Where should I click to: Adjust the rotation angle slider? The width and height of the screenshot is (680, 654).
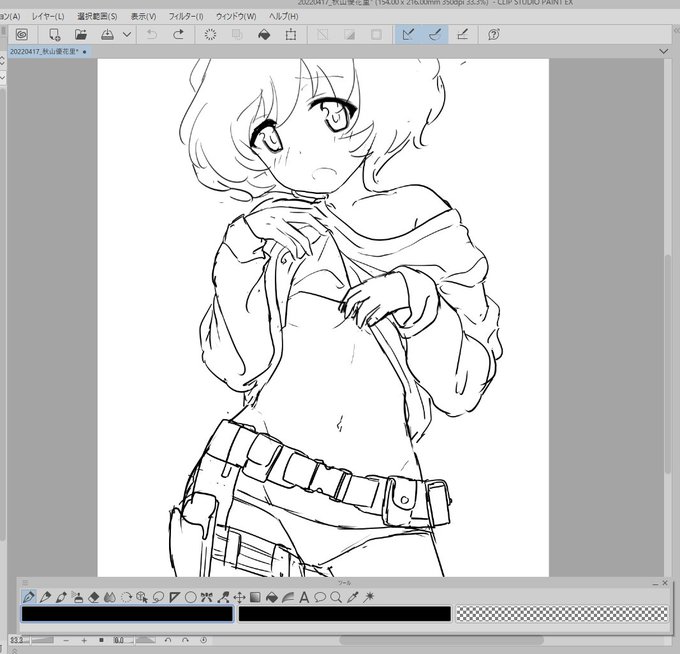click(x=146, y=640)
